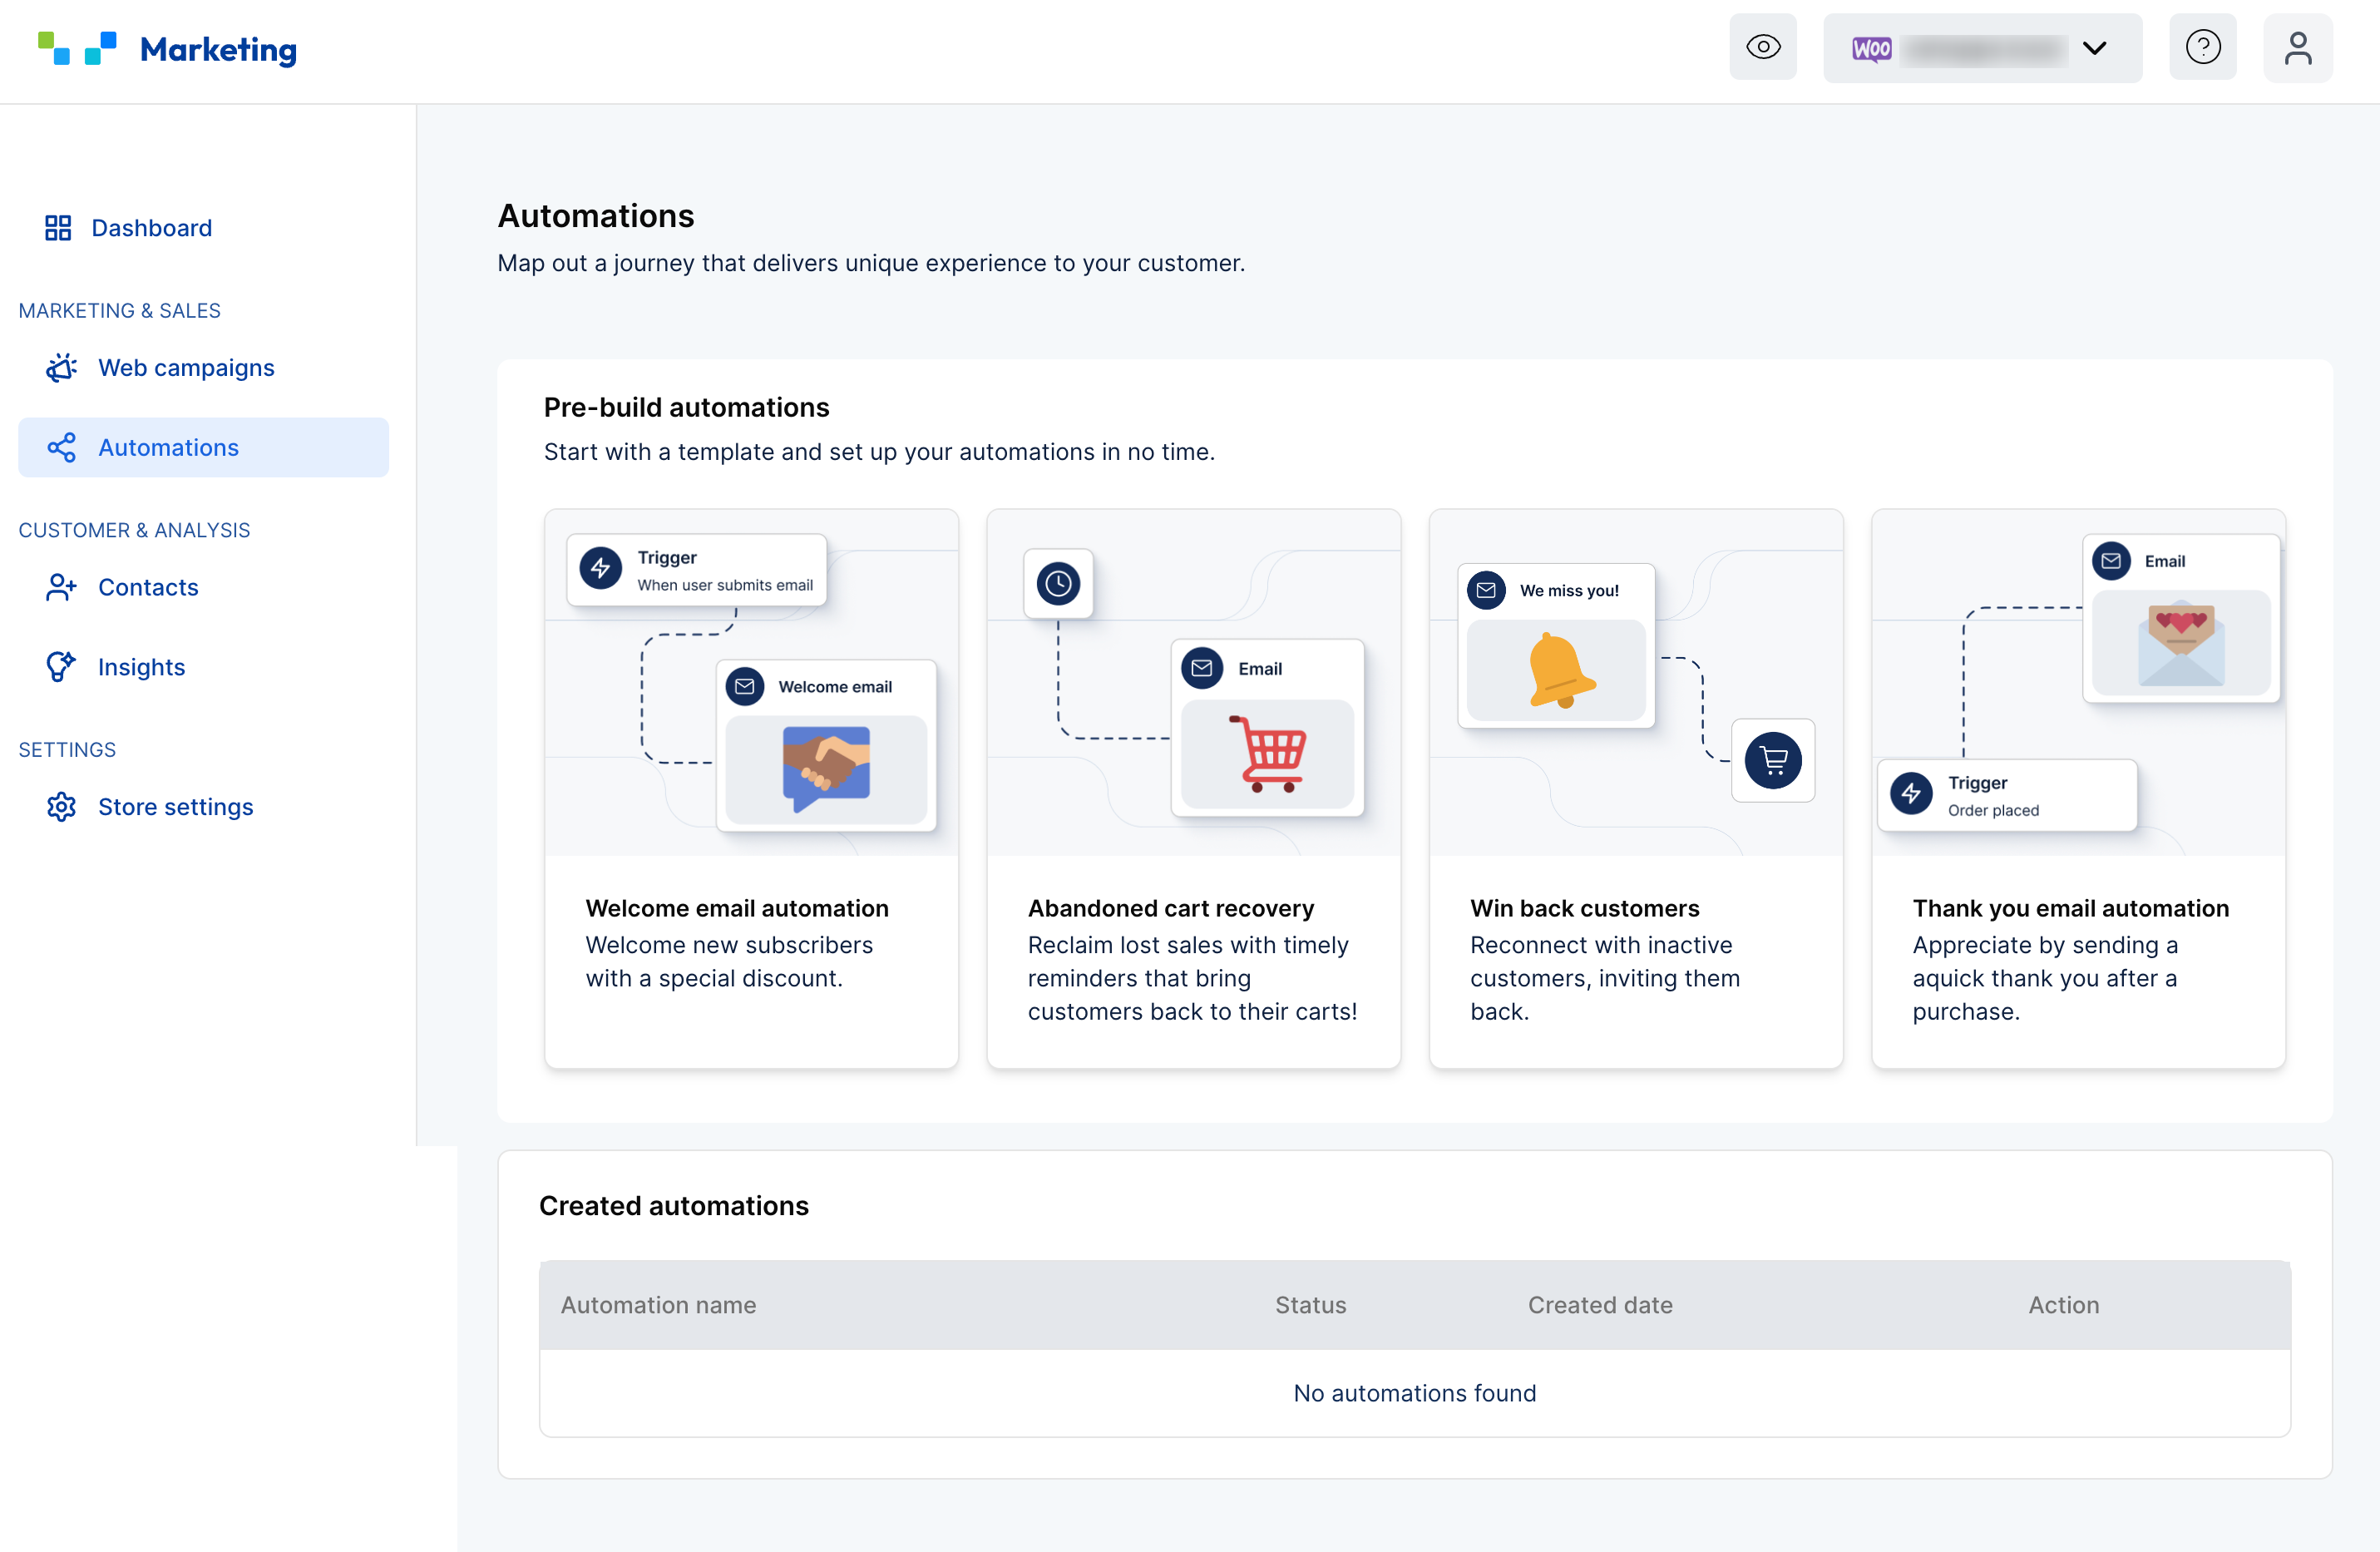Click the Marketing logo in header
Viewport: 2380px width, 1552px height.
(x=167, y=49)
